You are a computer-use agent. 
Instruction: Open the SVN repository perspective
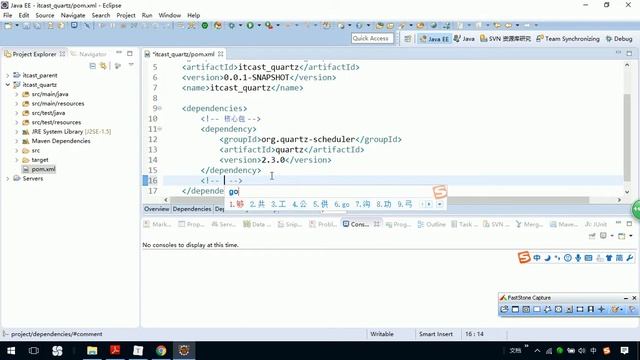coord(505,39)
